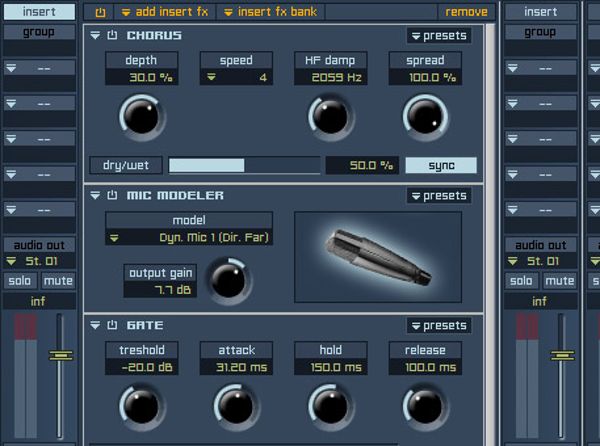The width and height of the screenshot is (600, 446).
Task: Mute the left channel strip
Action: [59, 281]
